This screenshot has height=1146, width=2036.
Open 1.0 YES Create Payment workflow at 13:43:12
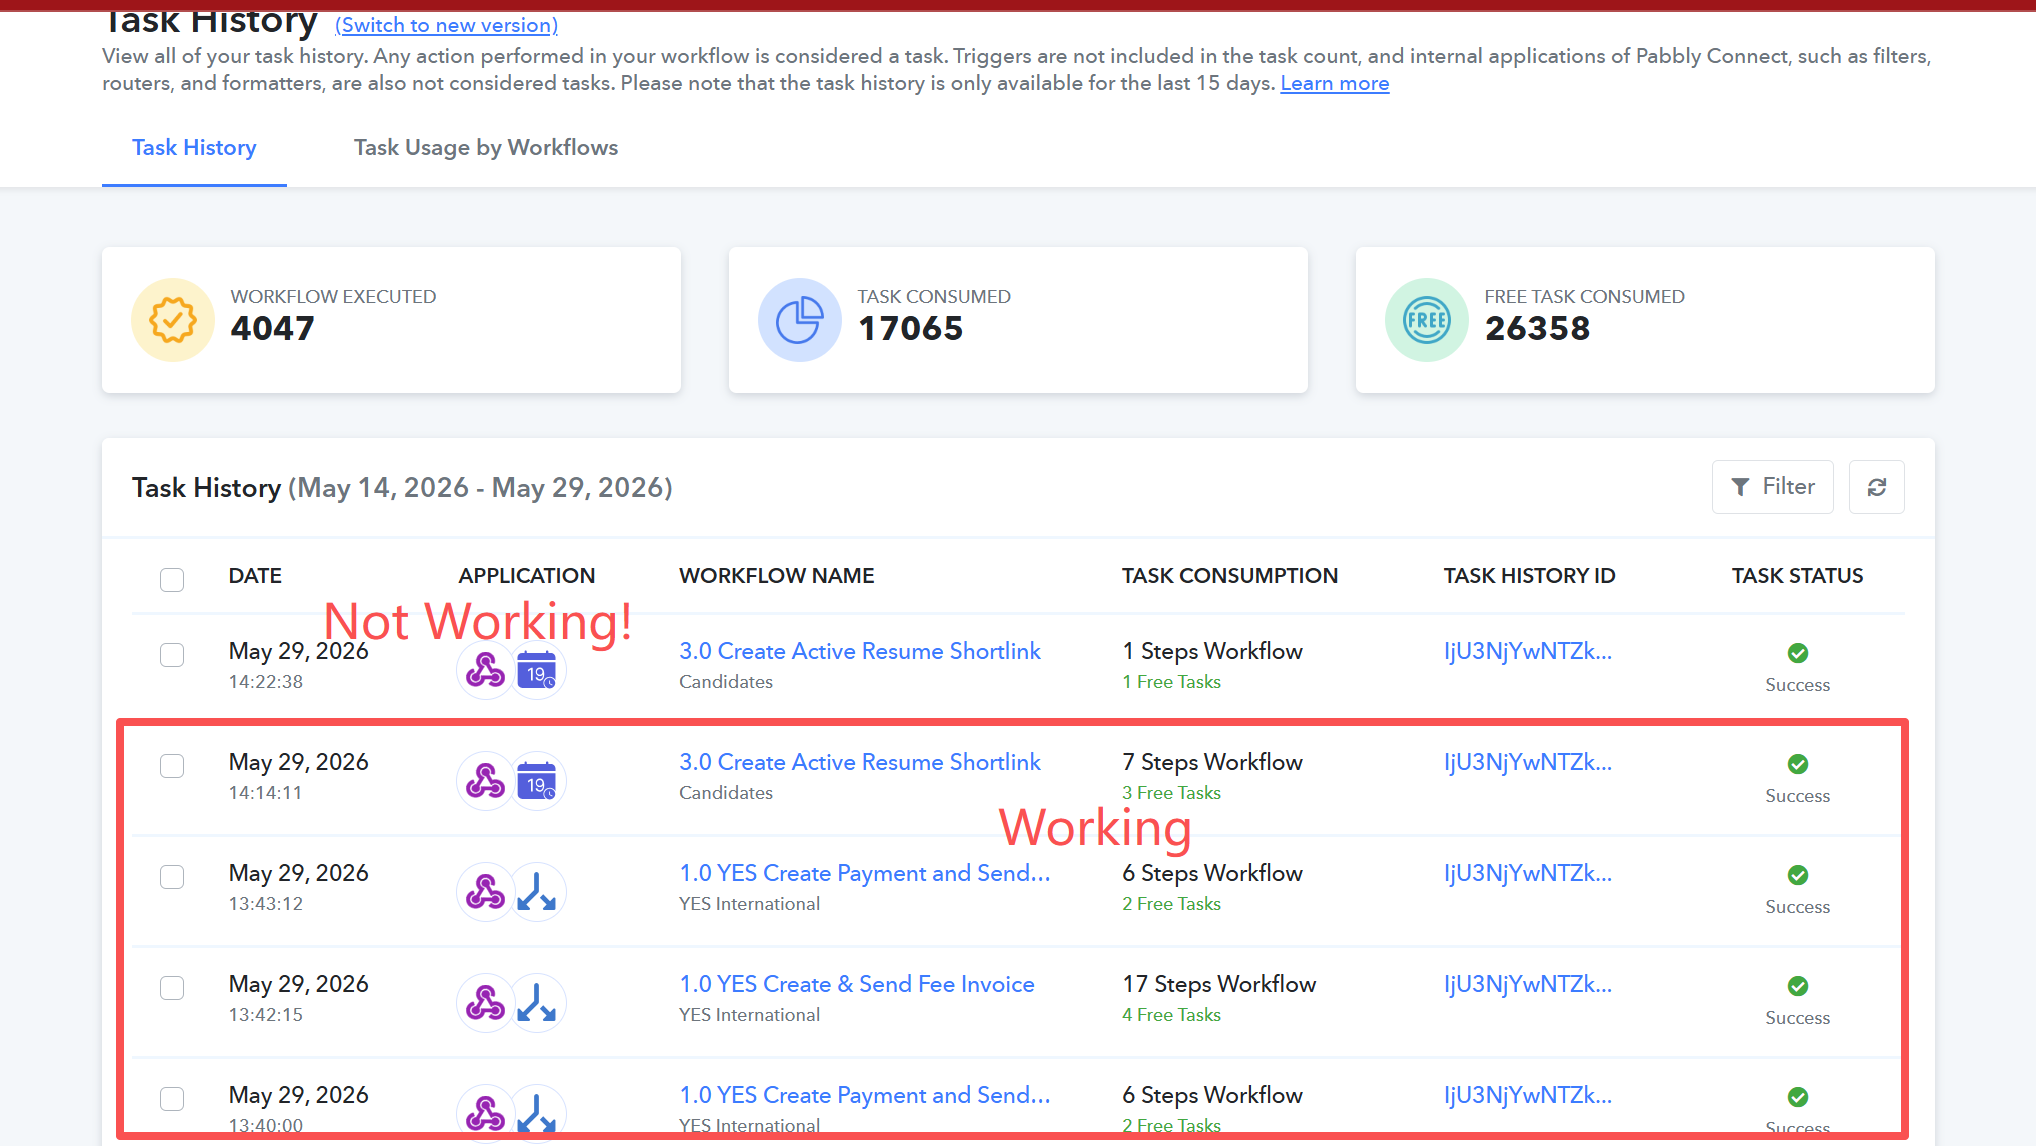click(x=865, y=873)
